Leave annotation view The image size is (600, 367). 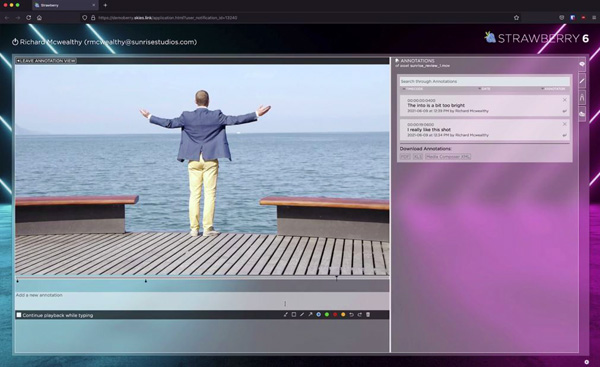tap(46, 60)
